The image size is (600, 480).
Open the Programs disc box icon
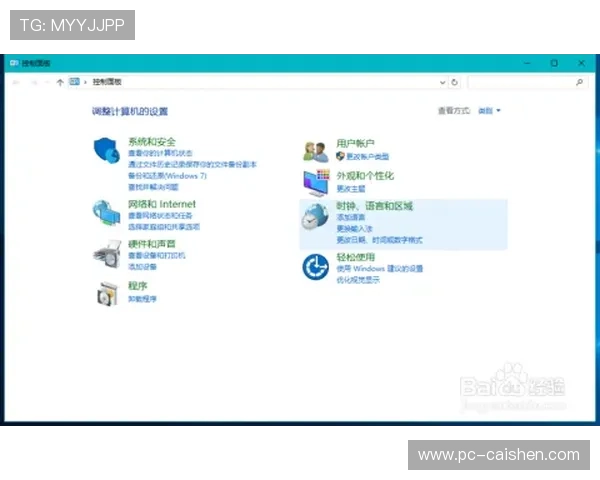pos(107,294)
